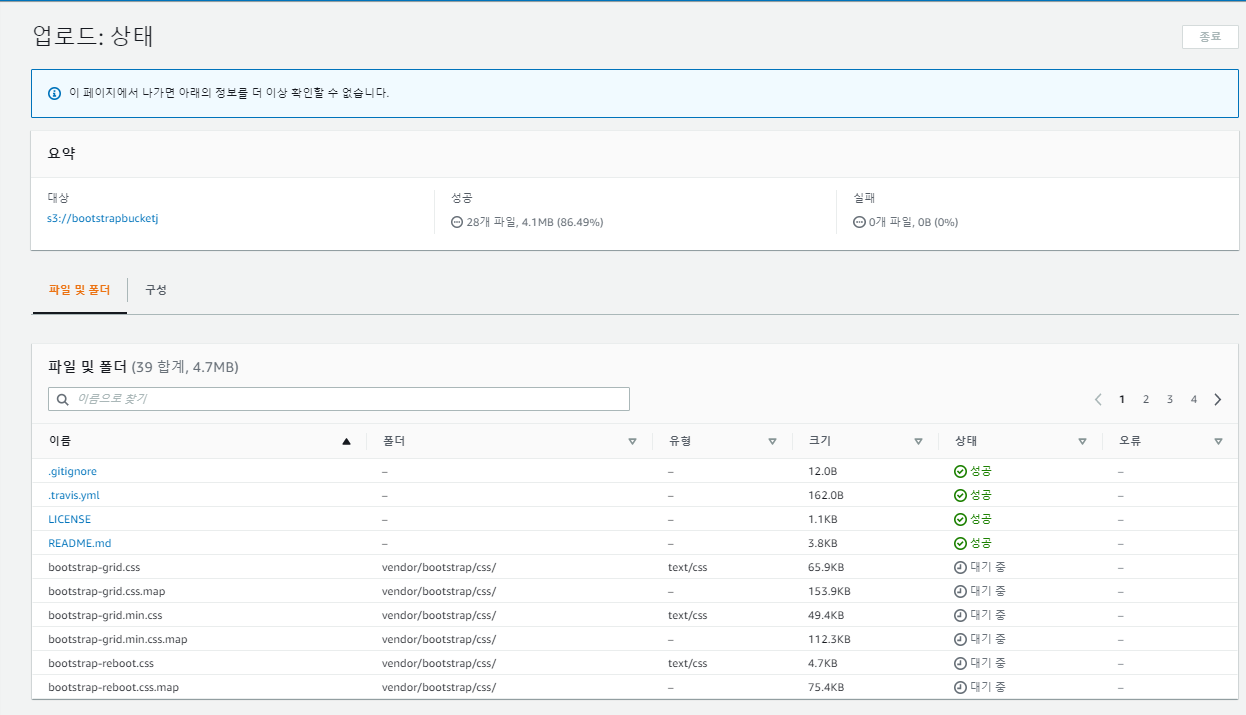Open the 오류 column sort arrow
1246x715 pixels.
click(x=1218, y=441)
